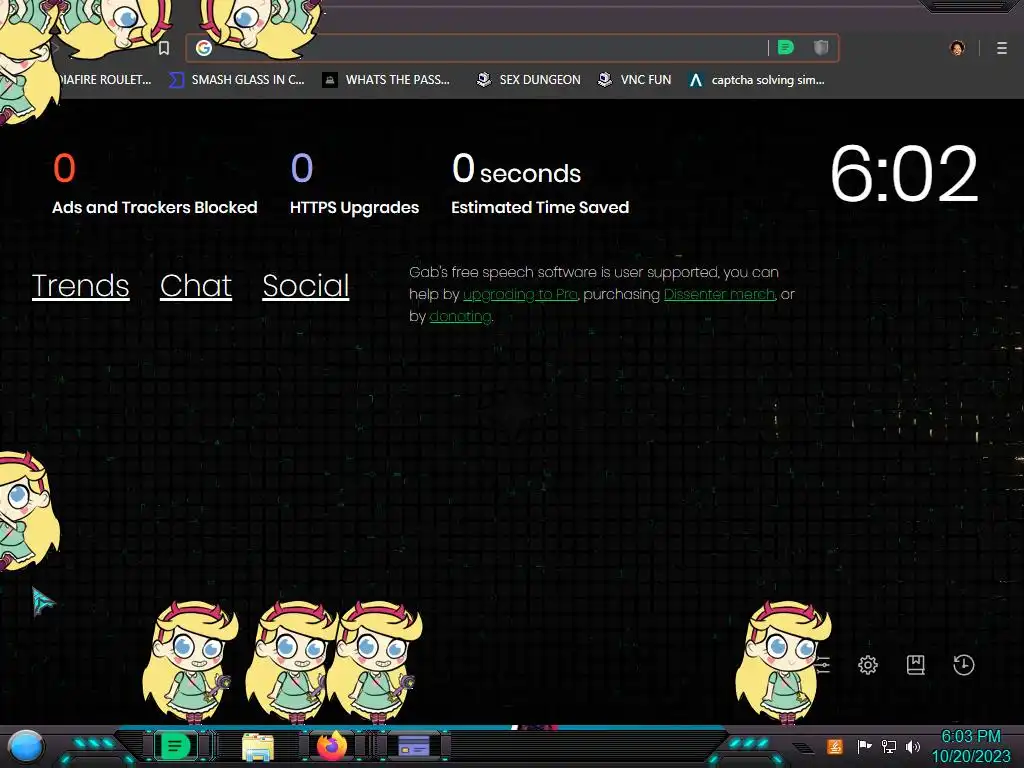Click the blue Start orb button
Viewport: 1024px width, 768px height.
tap(26, 747)
